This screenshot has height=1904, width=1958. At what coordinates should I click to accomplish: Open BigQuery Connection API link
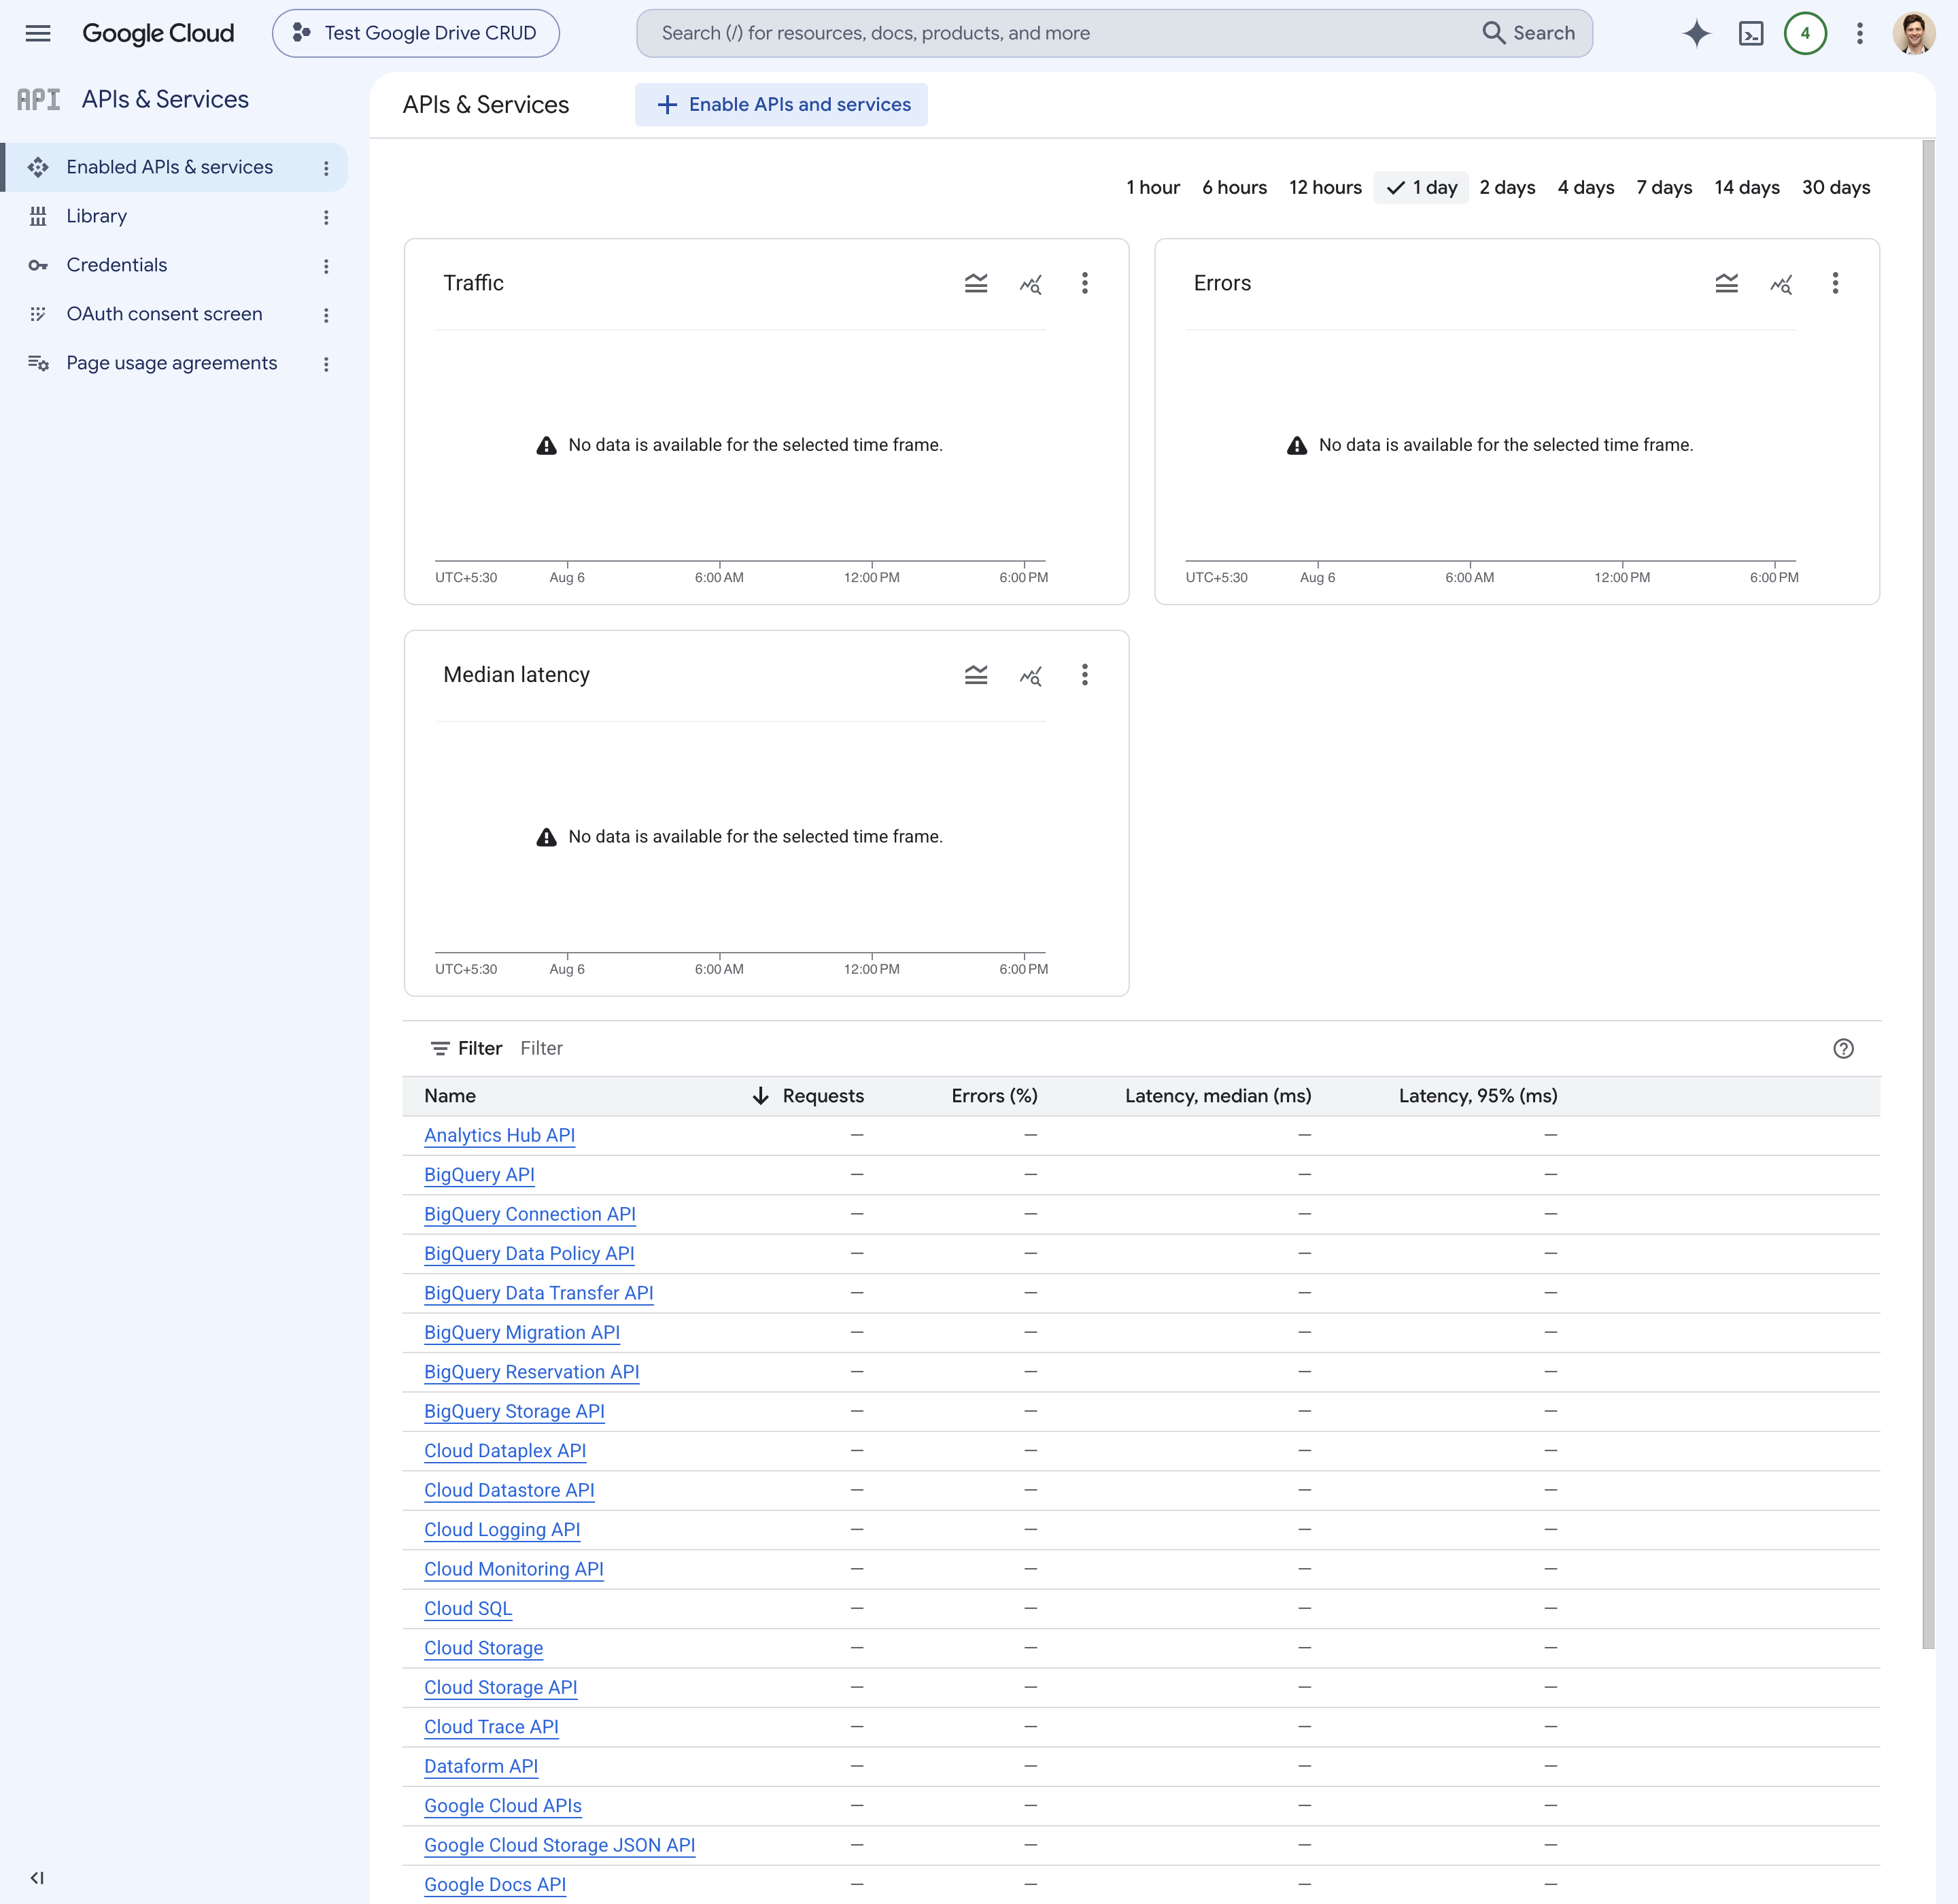pyautogui.click(x=530, y=1214)
